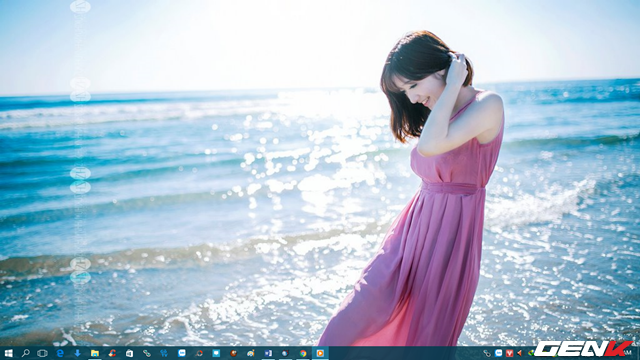640x360 pixels.
Task: Open the taskbar search magnifier
Action: [25, 353]
